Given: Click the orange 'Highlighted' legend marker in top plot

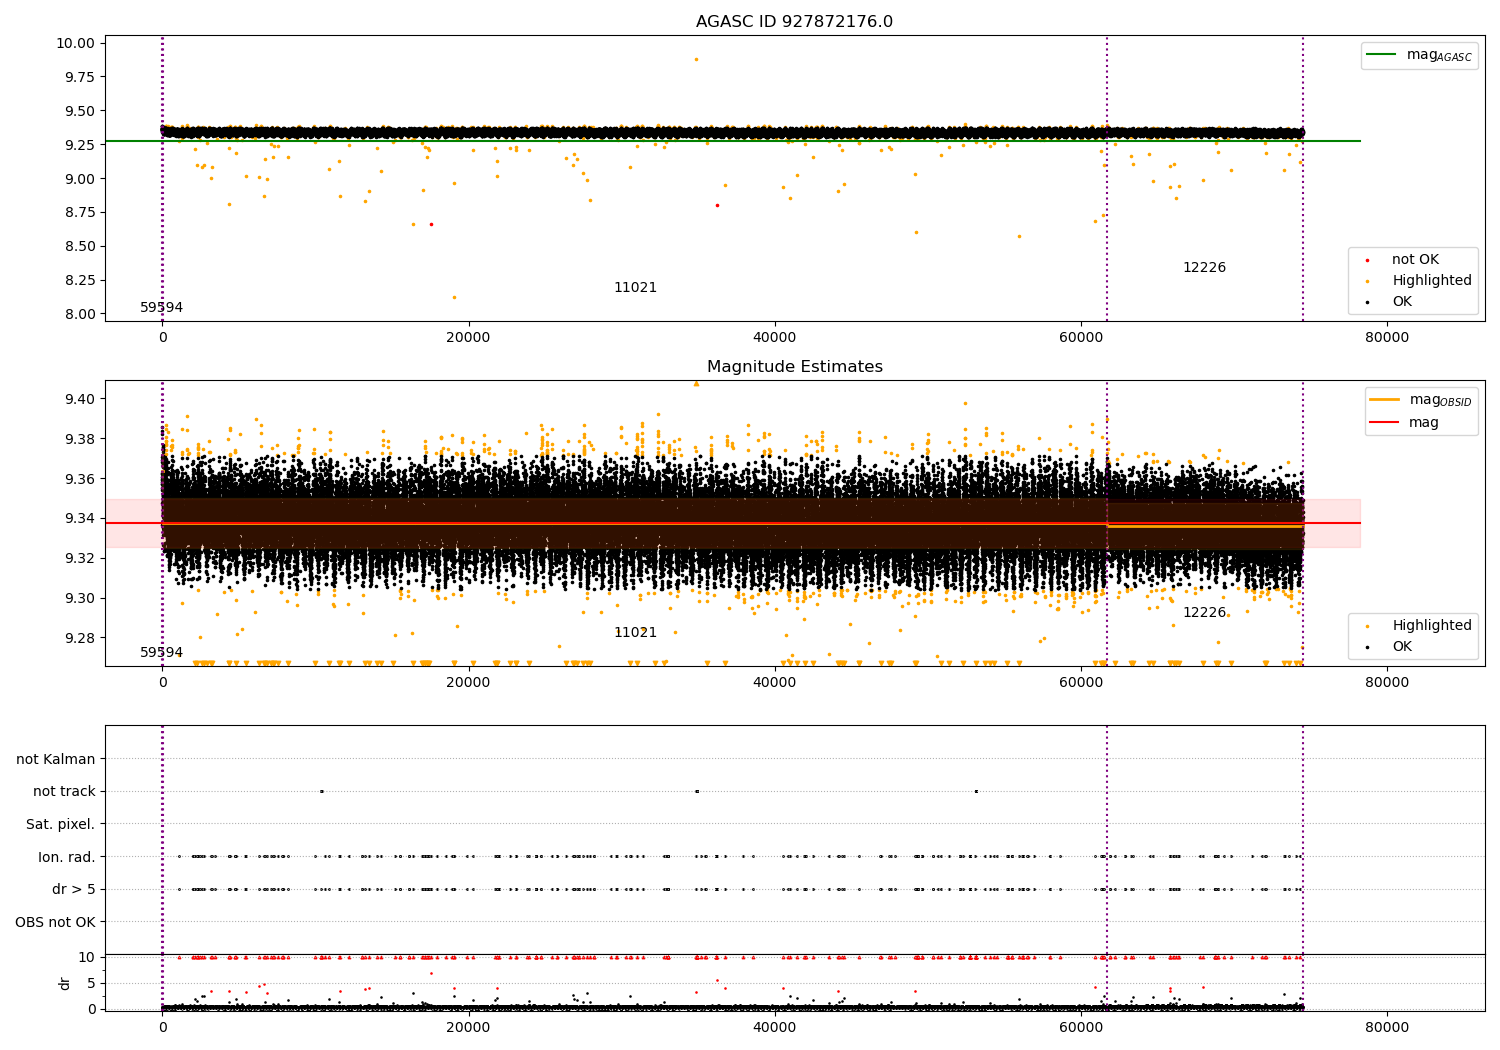Looking at the screenshot, I should [1367, 281].
